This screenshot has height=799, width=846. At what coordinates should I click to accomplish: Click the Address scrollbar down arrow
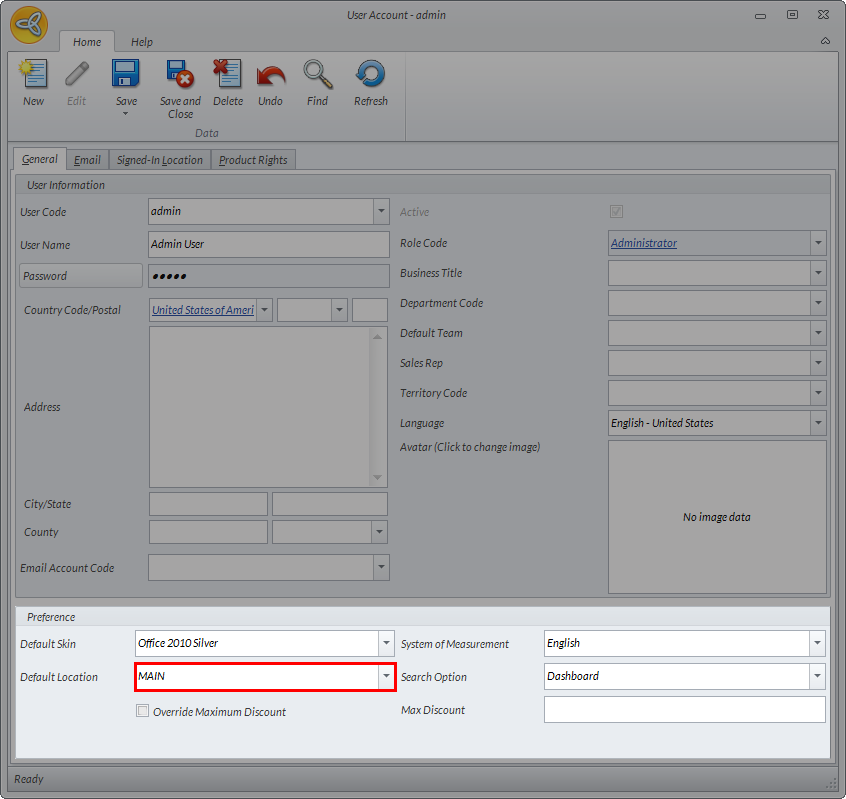click(x=377, y=477)
